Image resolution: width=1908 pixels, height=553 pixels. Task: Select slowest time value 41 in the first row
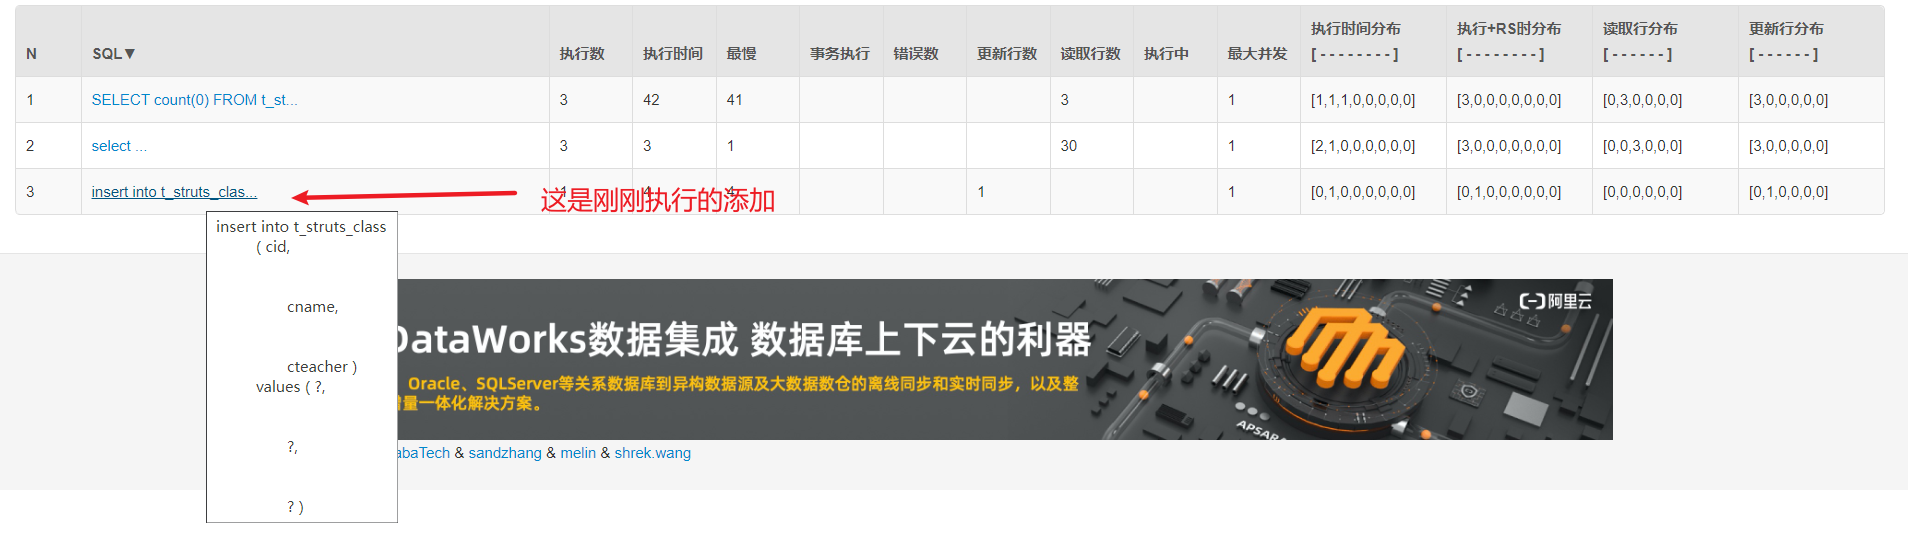click(735, 100)
